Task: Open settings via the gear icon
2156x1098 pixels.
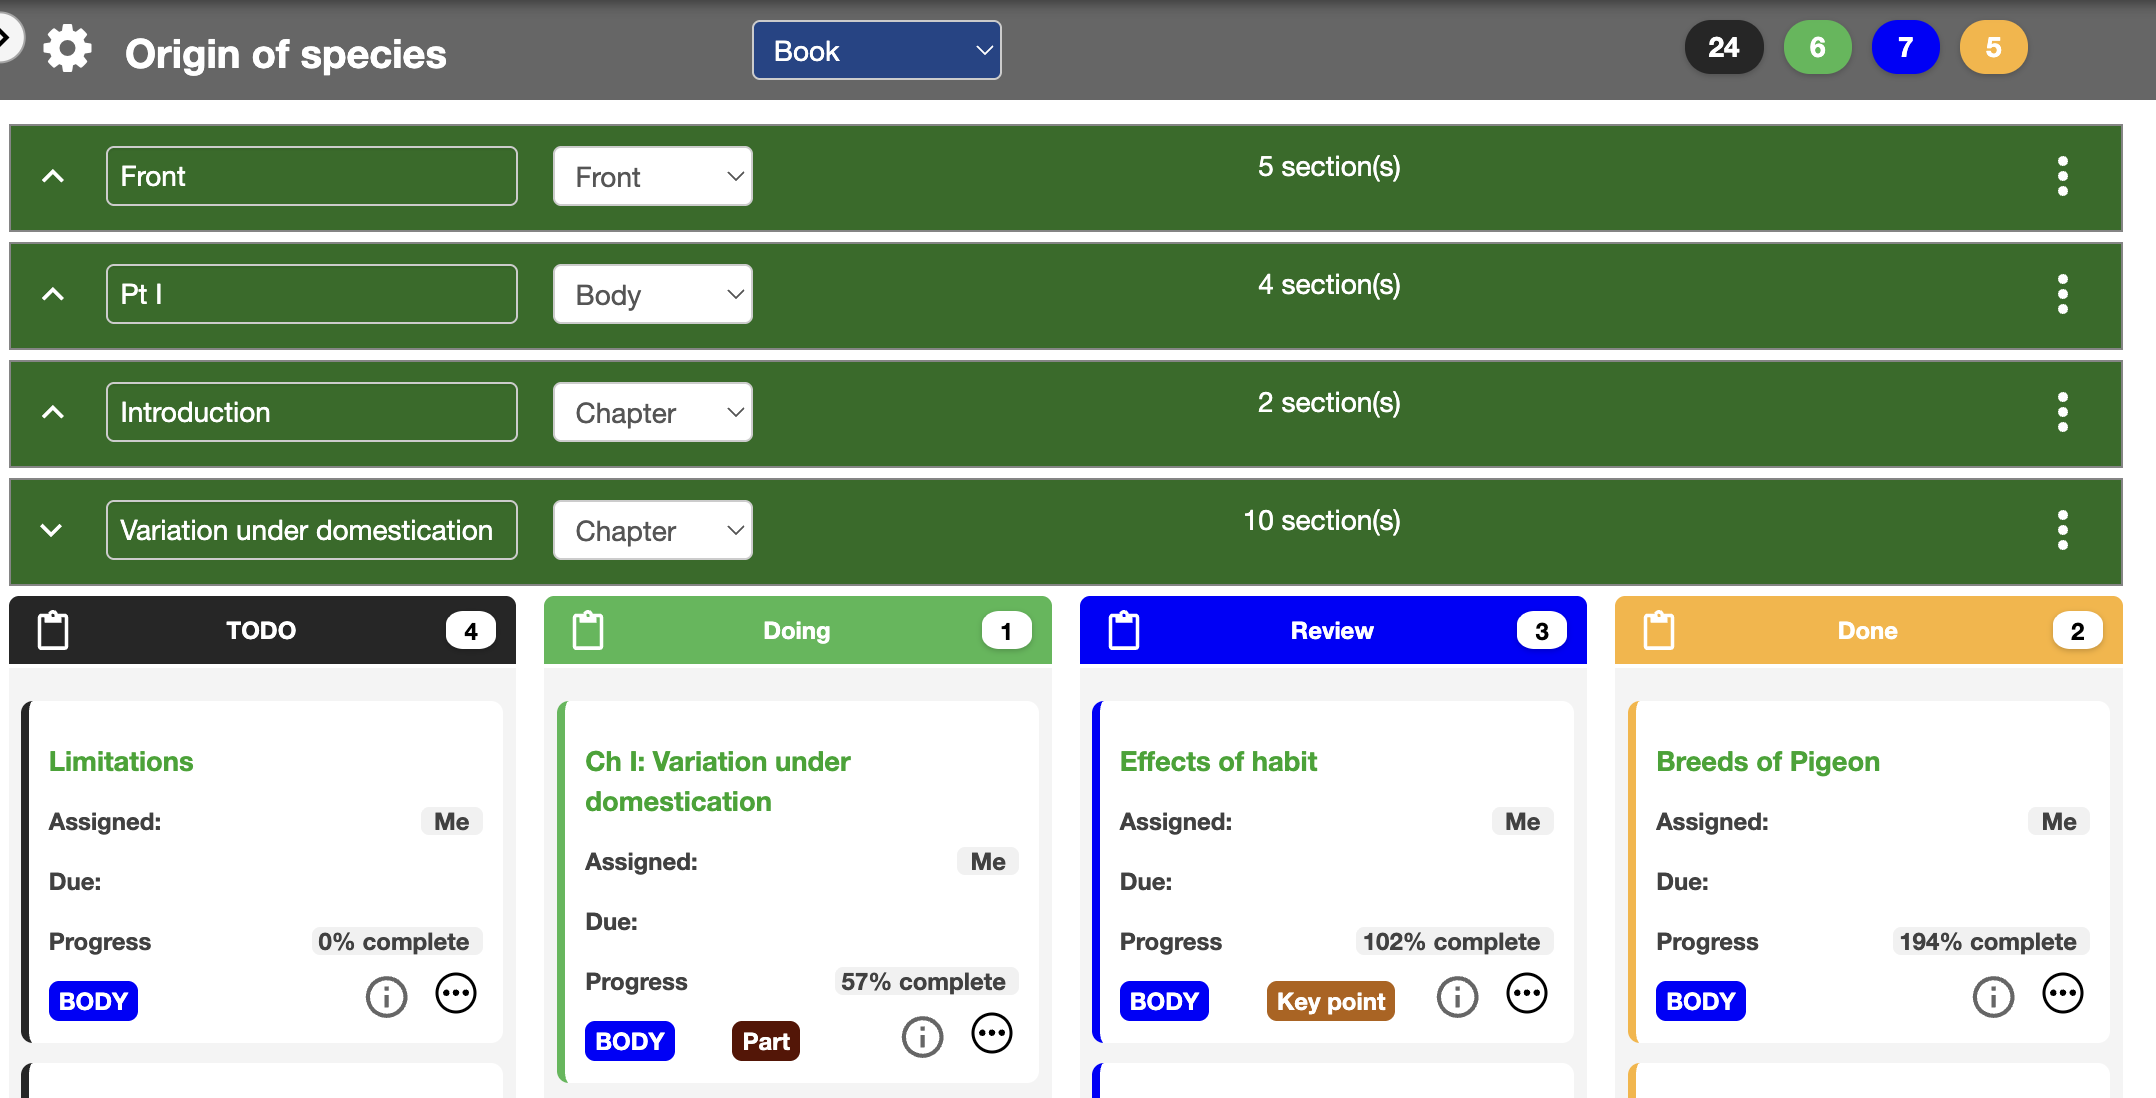Action: 67,50
